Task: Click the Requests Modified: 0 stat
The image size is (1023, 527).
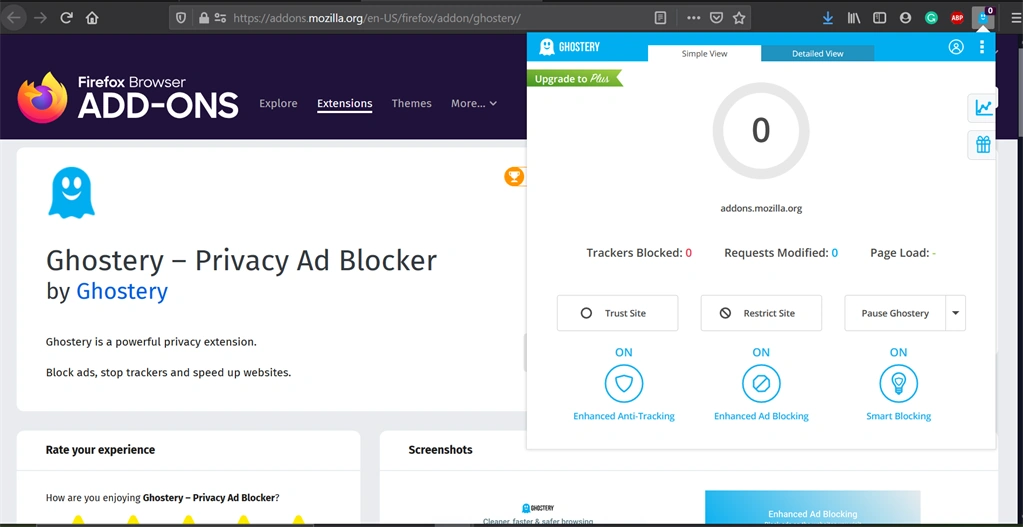Action: [781, 253]
